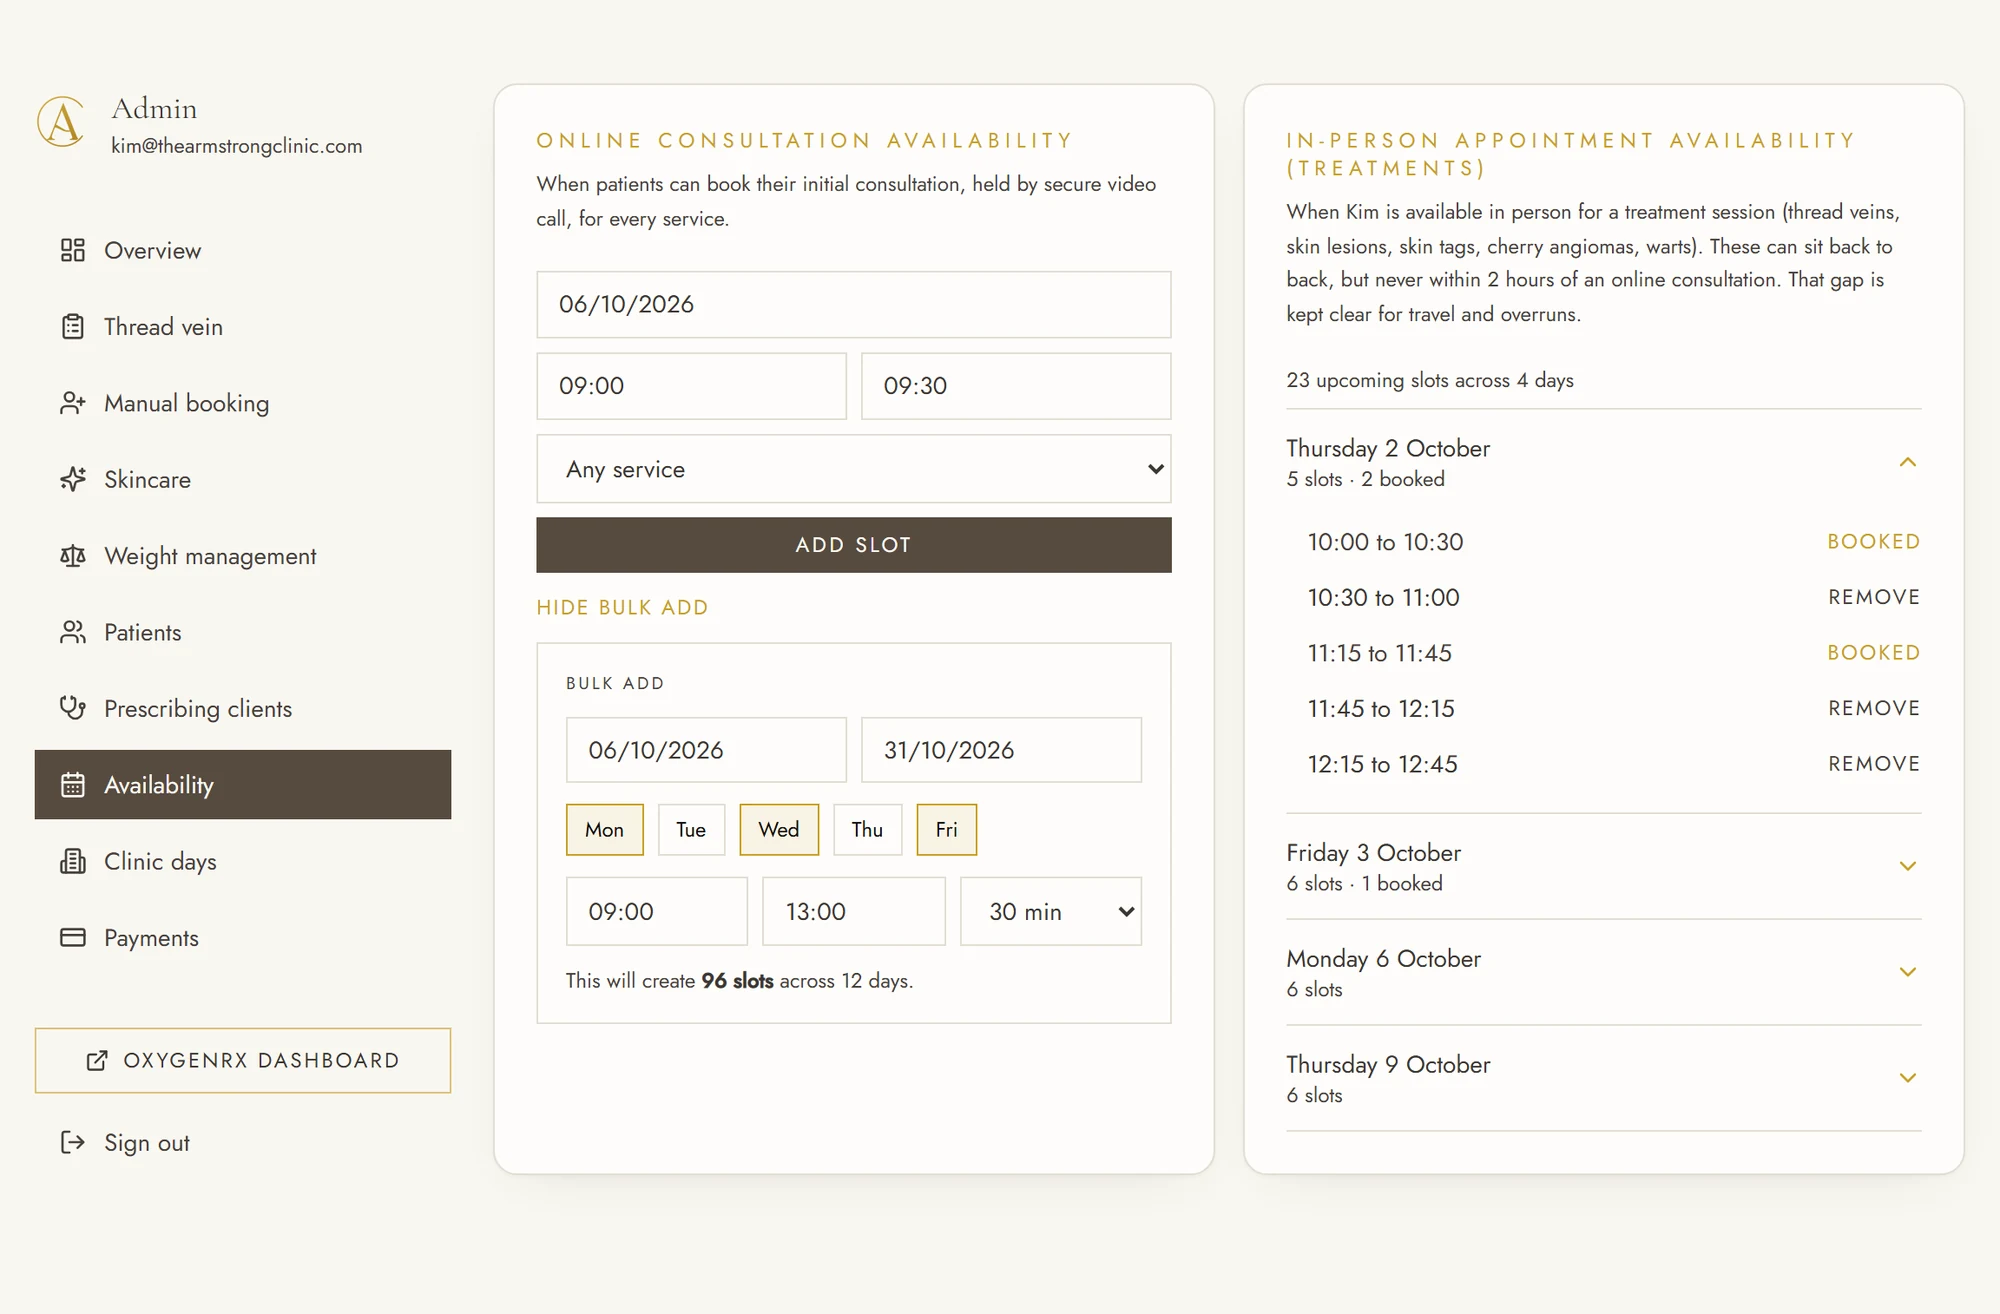
Task: Click the Thread vein clipboard icon
Action: [73, 326]
